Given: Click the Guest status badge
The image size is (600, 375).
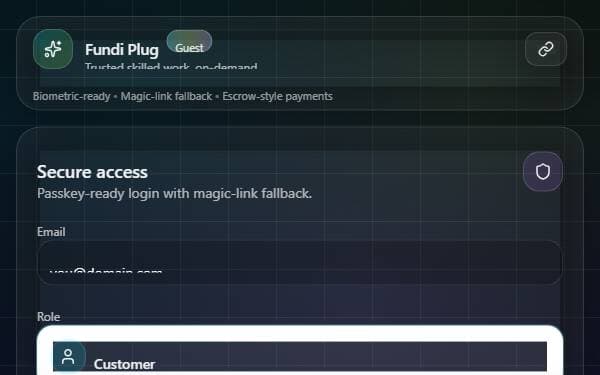Looking at the screenshot, I should (189, 42).
